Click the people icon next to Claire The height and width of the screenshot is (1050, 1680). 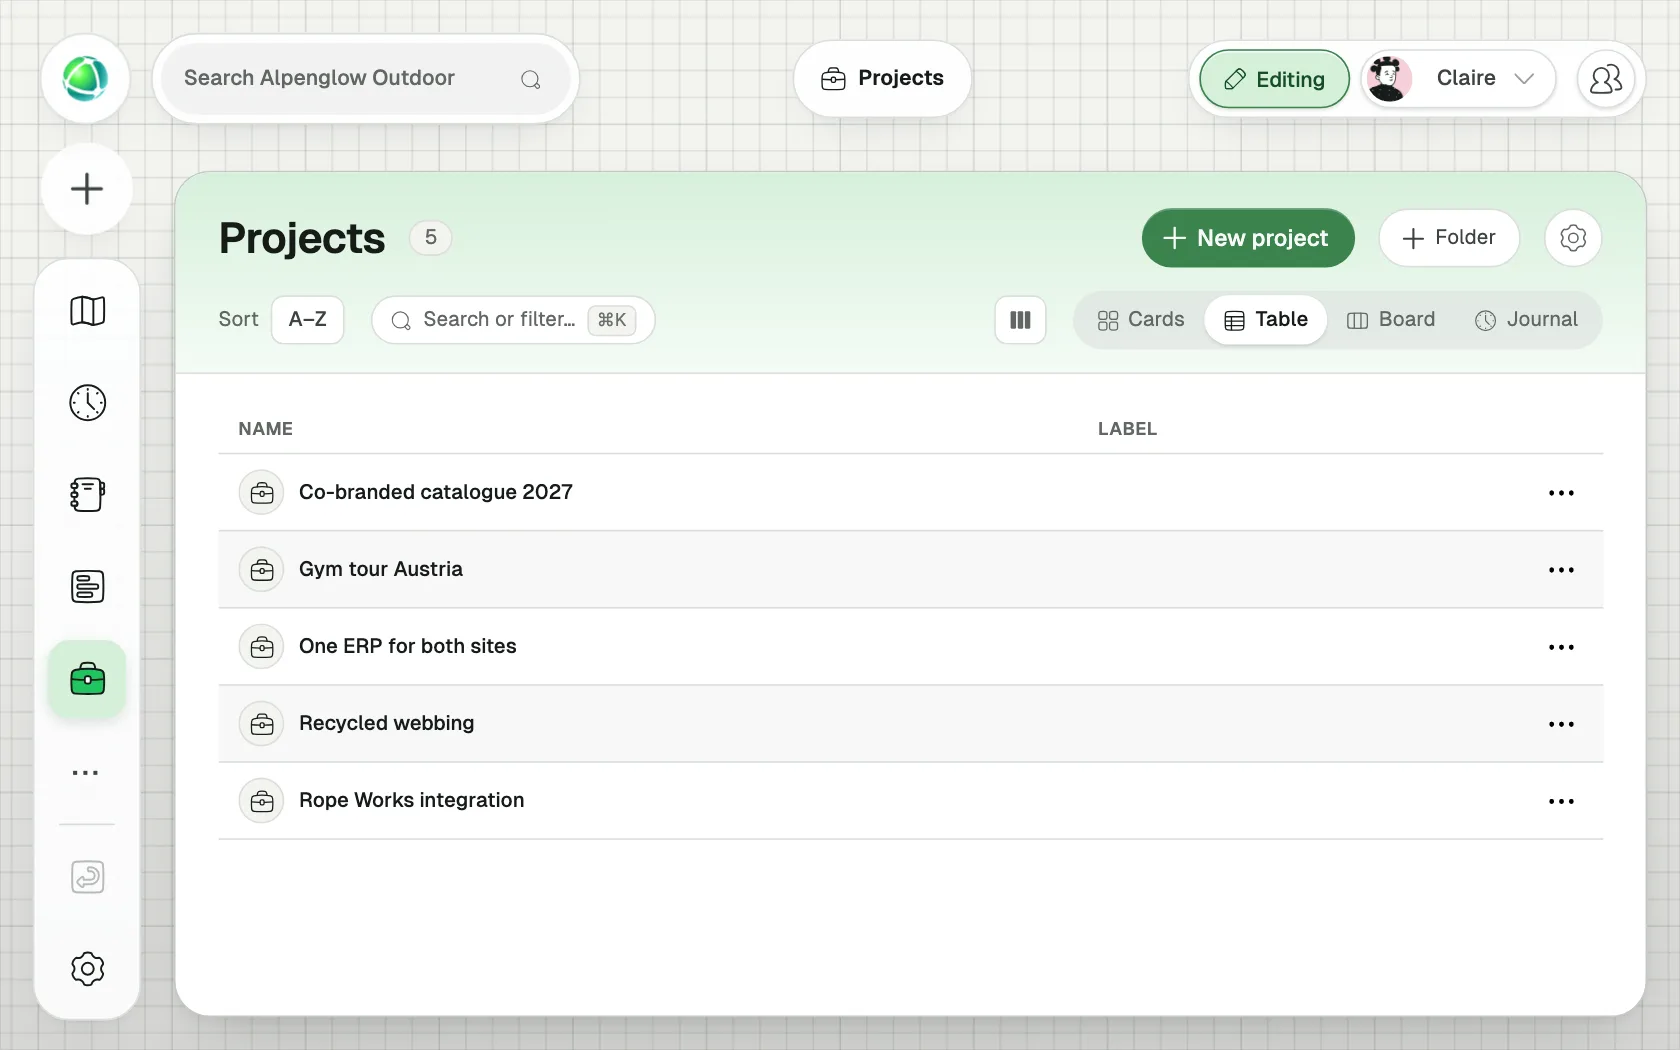click(1606, 79)
